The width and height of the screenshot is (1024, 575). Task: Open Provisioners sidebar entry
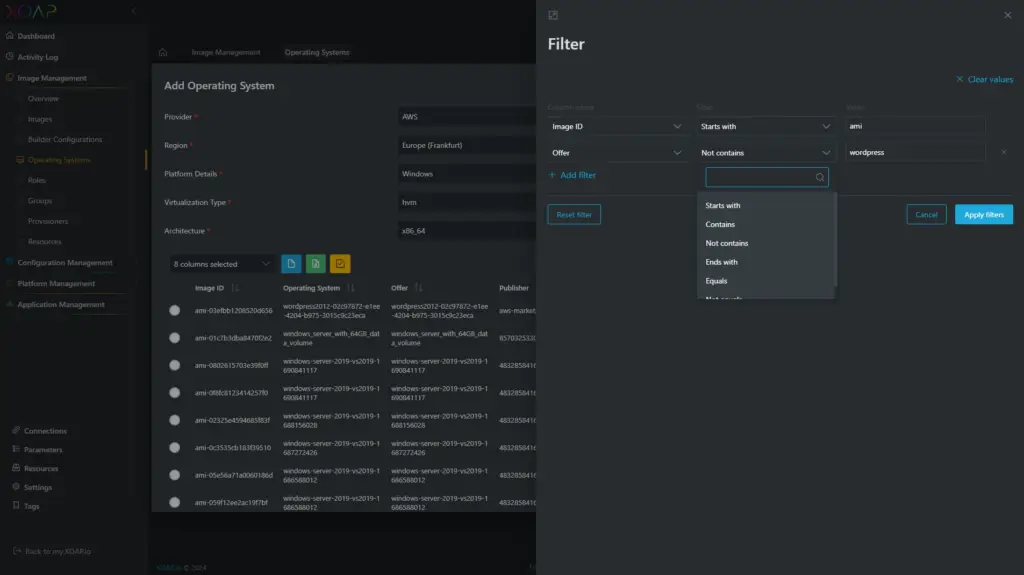[48, 221]
